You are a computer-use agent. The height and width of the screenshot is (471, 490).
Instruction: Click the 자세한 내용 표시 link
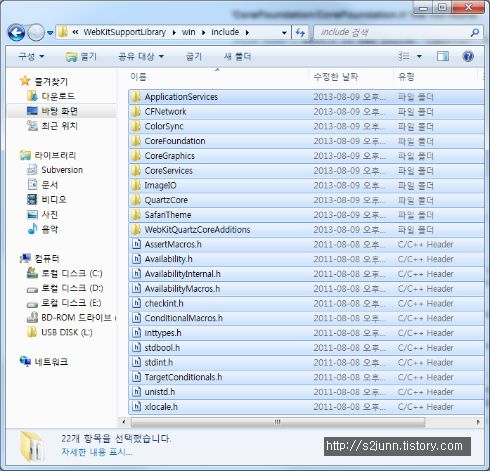tap(97, 452)
